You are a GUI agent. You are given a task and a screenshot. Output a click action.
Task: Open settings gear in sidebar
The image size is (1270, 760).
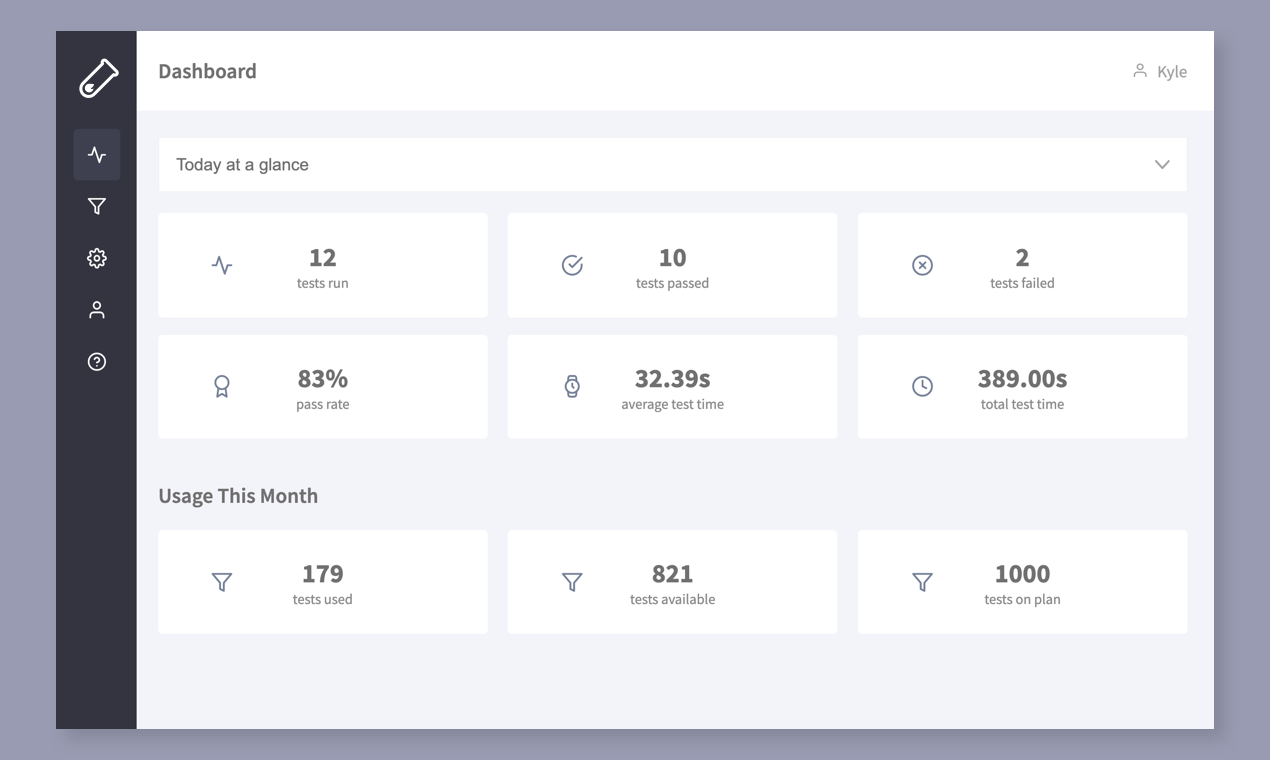coord(97,258)
